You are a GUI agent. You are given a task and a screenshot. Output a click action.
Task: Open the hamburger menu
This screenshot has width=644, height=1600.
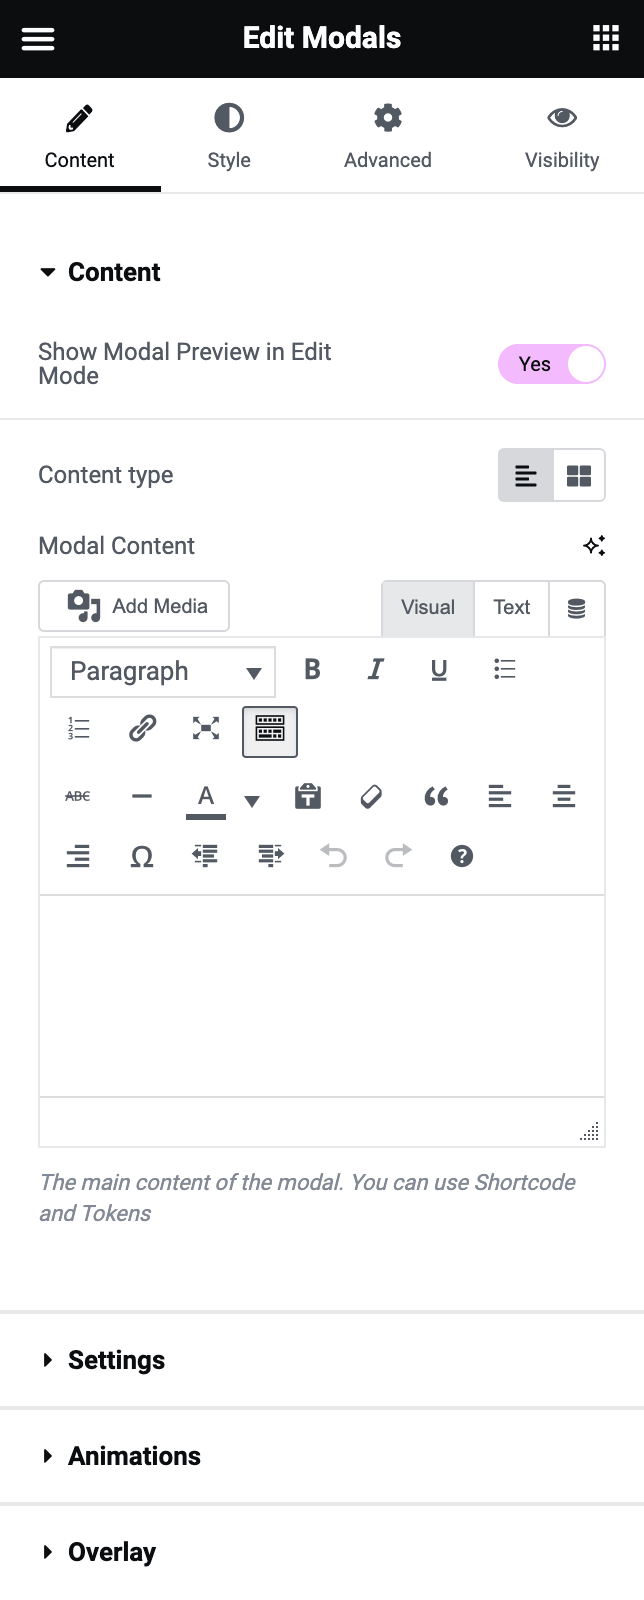click(38, 39)
